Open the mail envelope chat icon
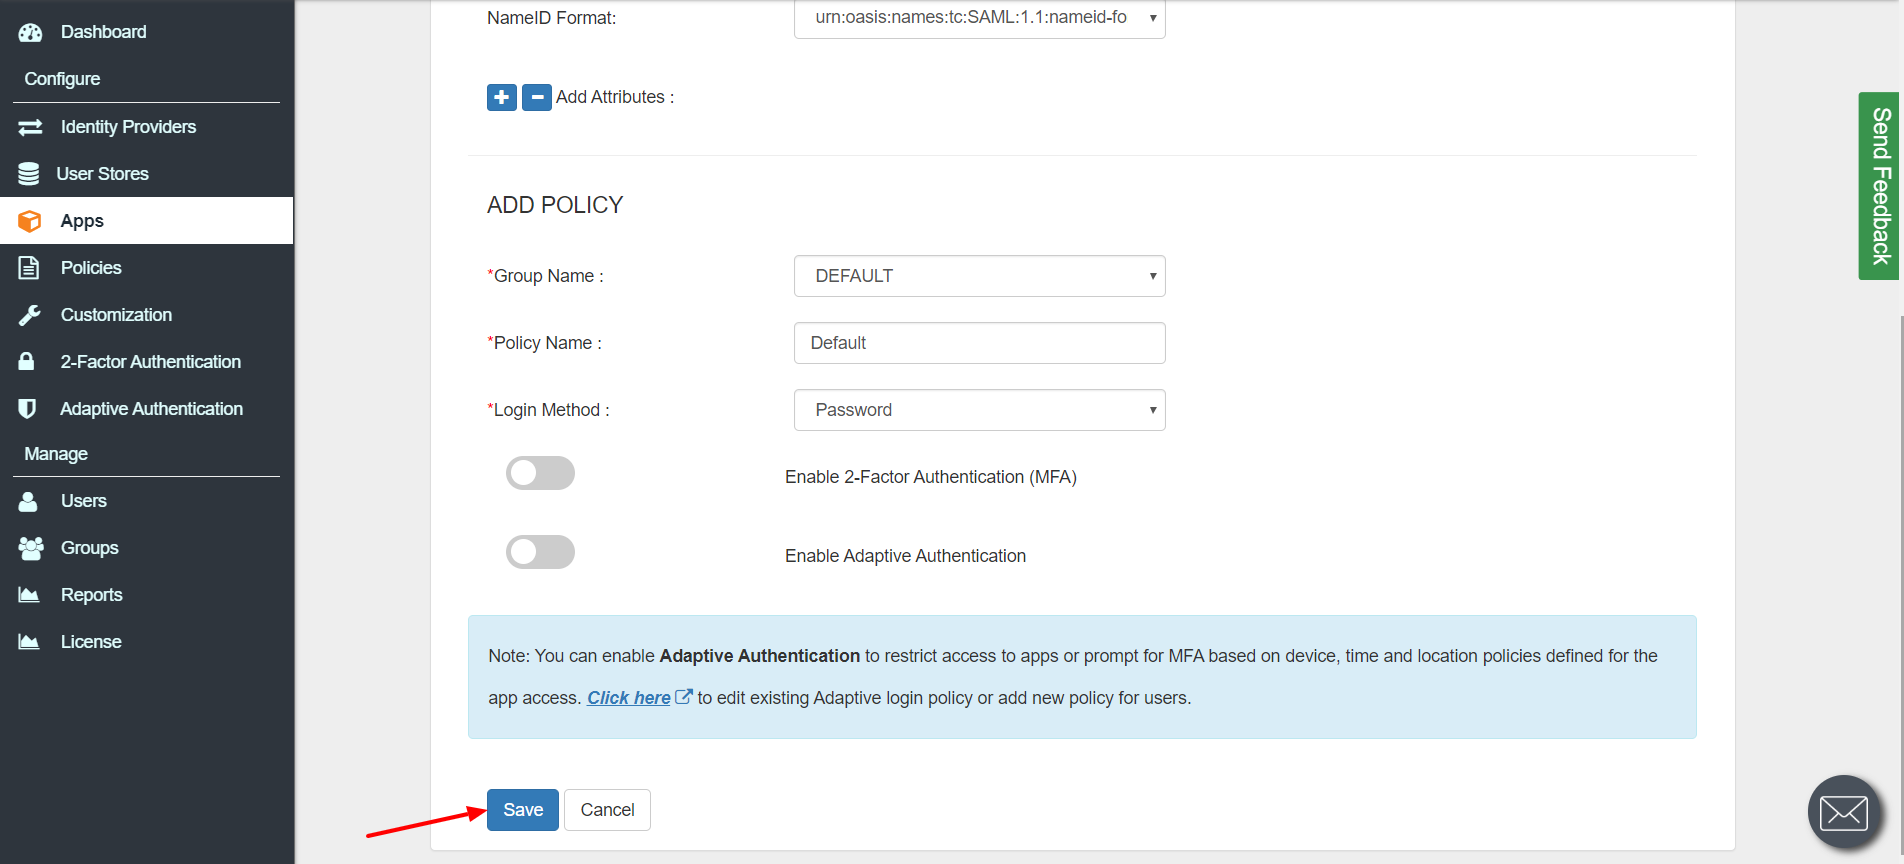This screenshot has height=864, width=1904. [x=1843, y=812]
